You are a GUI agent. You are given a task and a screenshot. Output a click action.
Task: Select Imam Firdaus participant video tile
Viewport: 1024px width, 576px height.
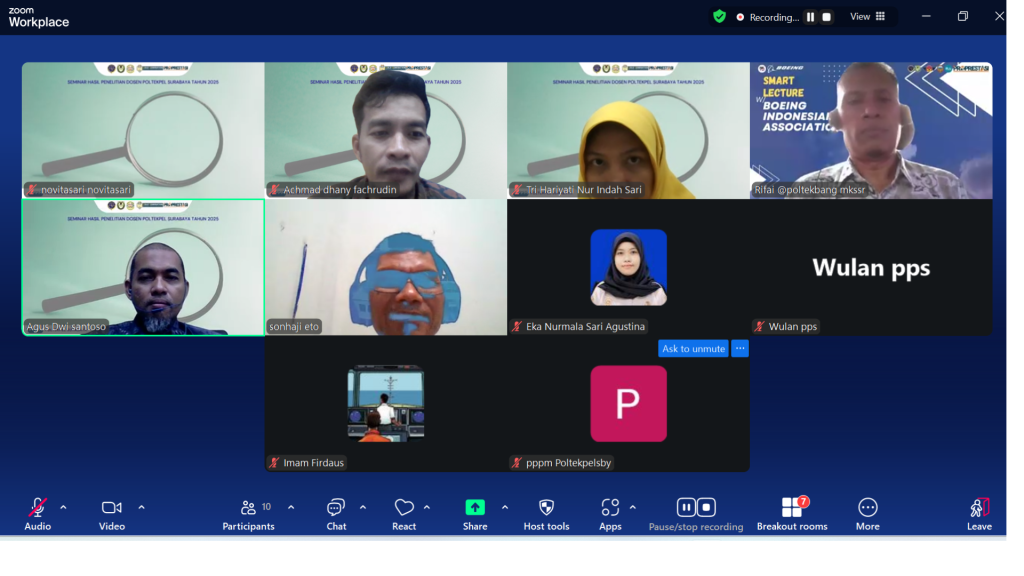[386, 404]
